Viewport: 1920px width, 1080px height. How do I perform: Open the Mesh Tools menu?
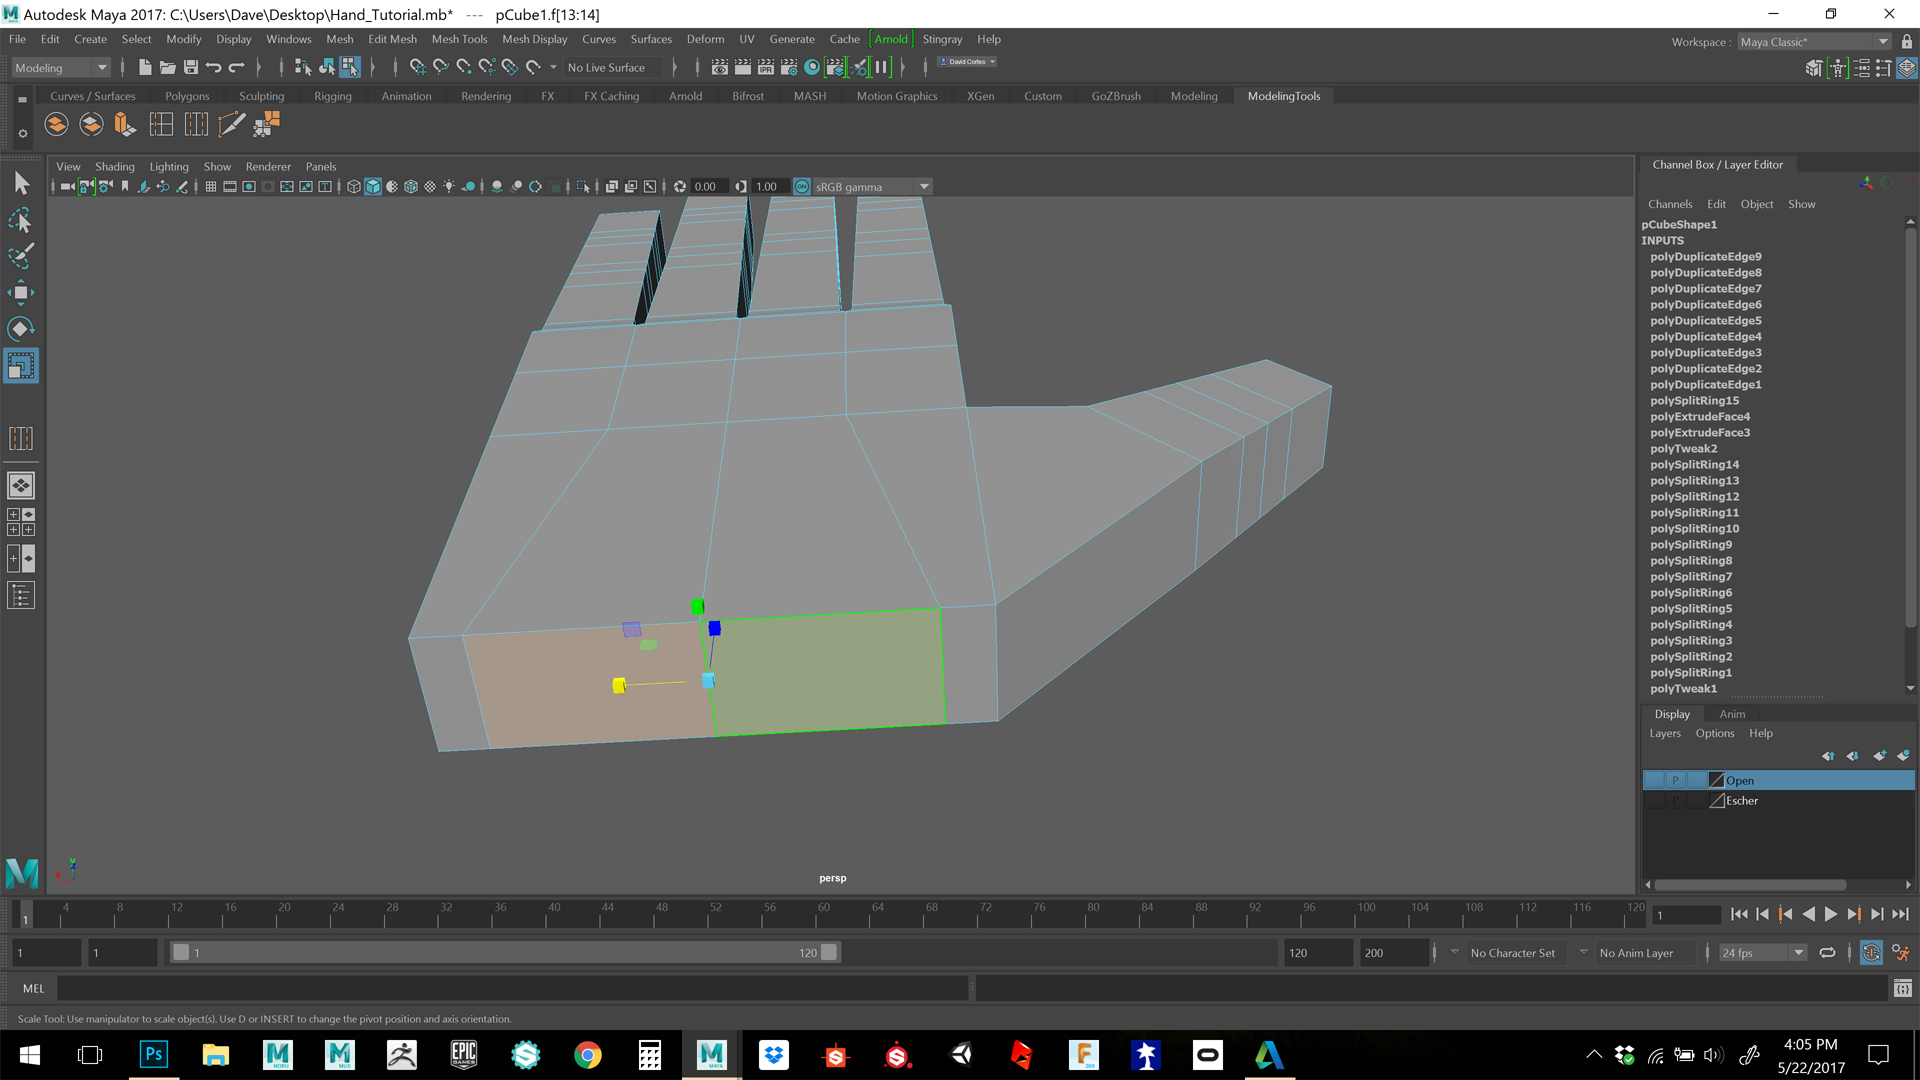[459, 39]
